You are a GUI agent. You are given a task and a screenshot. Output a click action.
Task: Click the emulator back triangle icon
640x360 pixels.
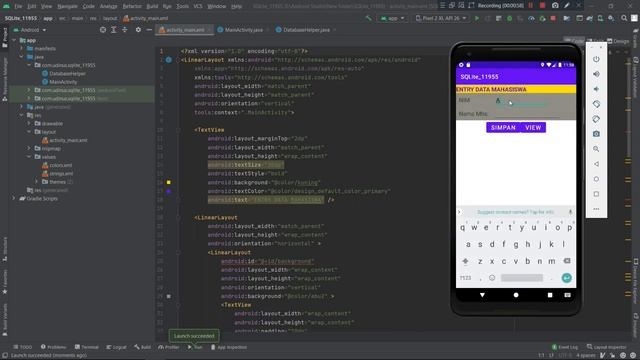[596, 164]
